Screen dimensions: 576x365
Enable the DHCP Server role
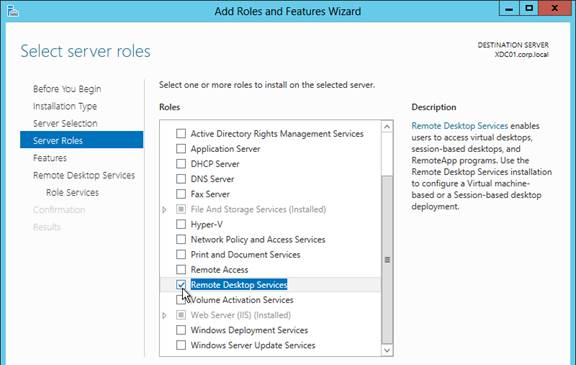(x=181, y=164)
